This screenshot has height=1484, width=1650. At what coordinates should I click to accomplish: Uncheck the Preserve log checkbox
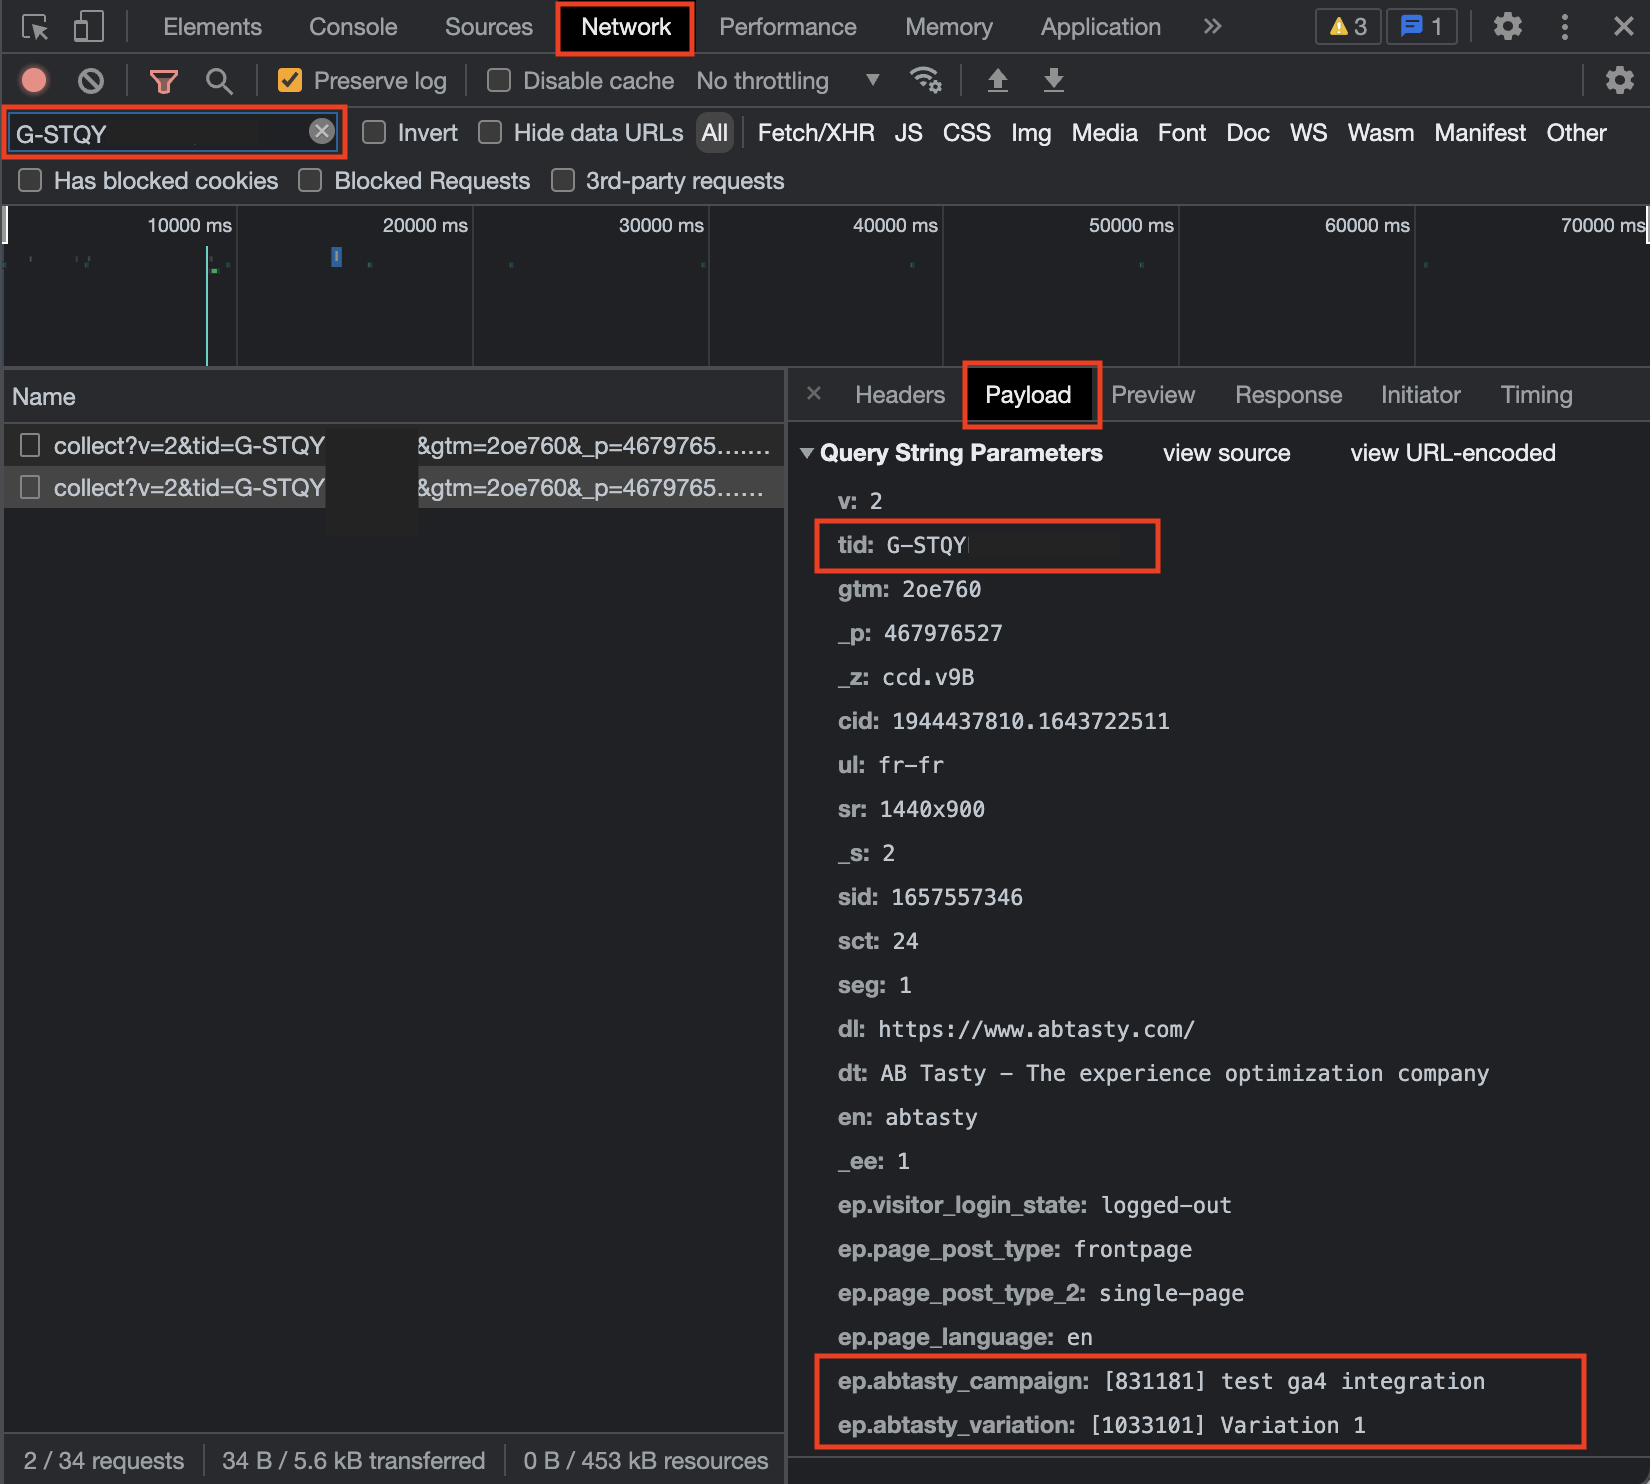[290, 80]
